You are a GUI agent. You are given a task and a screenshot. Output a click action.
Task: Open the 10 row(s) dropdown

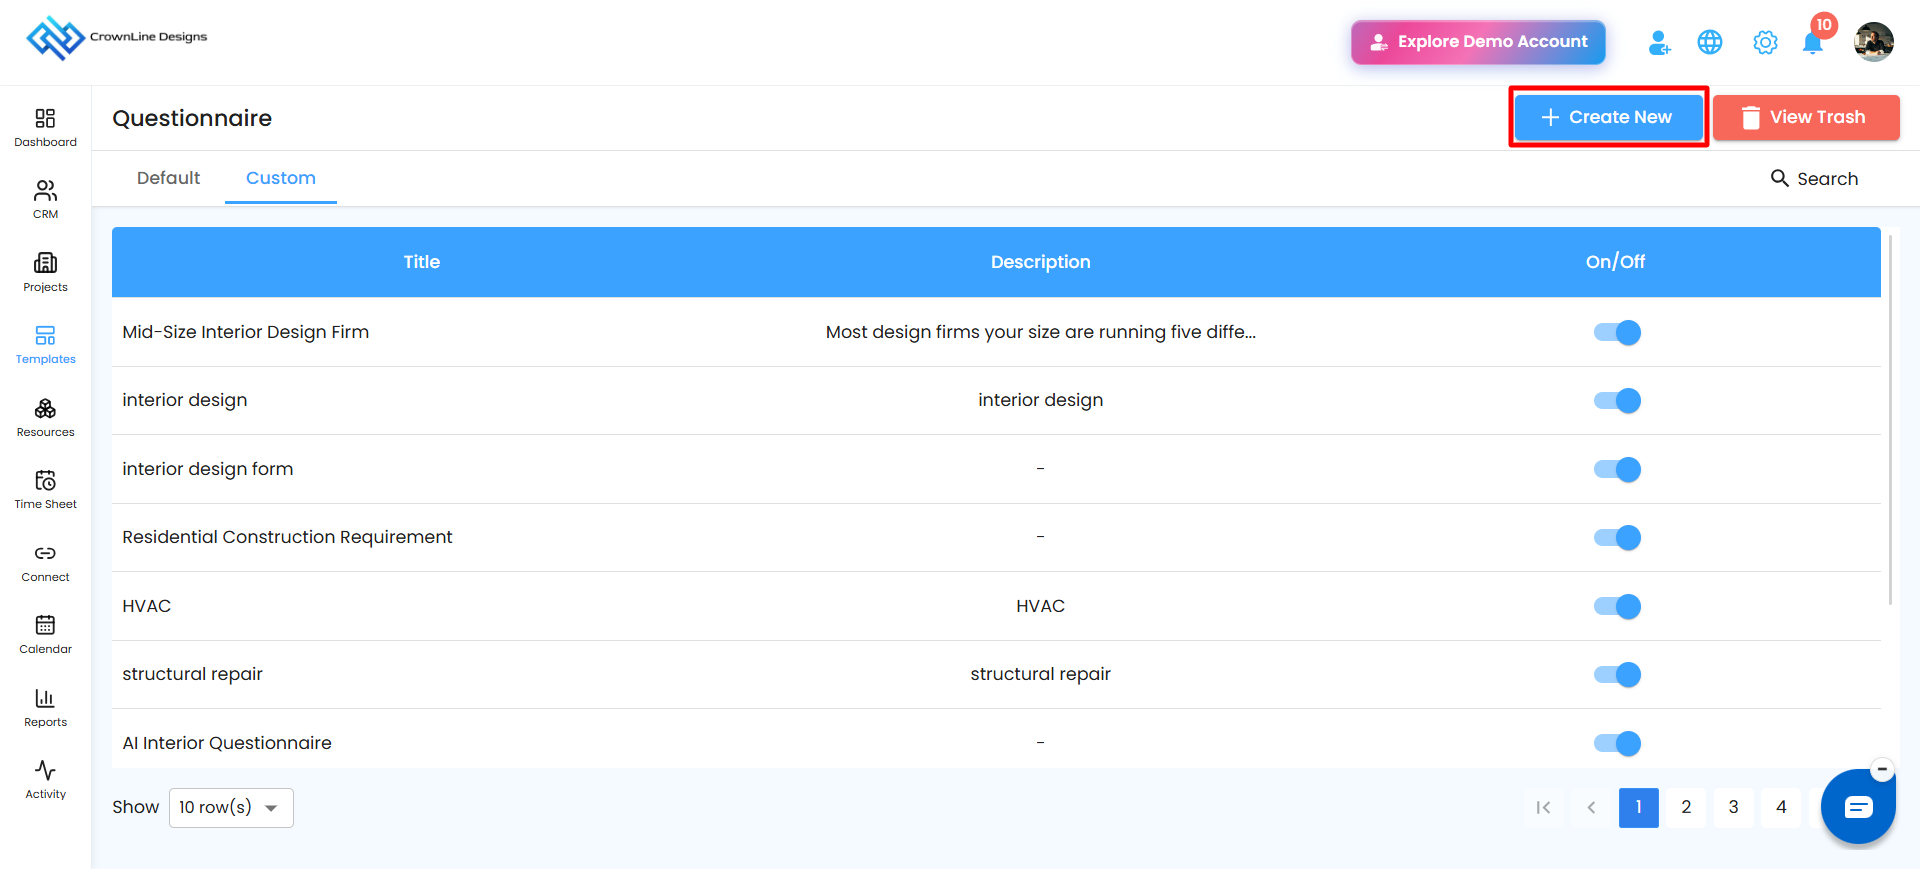(x=231, y=808)
